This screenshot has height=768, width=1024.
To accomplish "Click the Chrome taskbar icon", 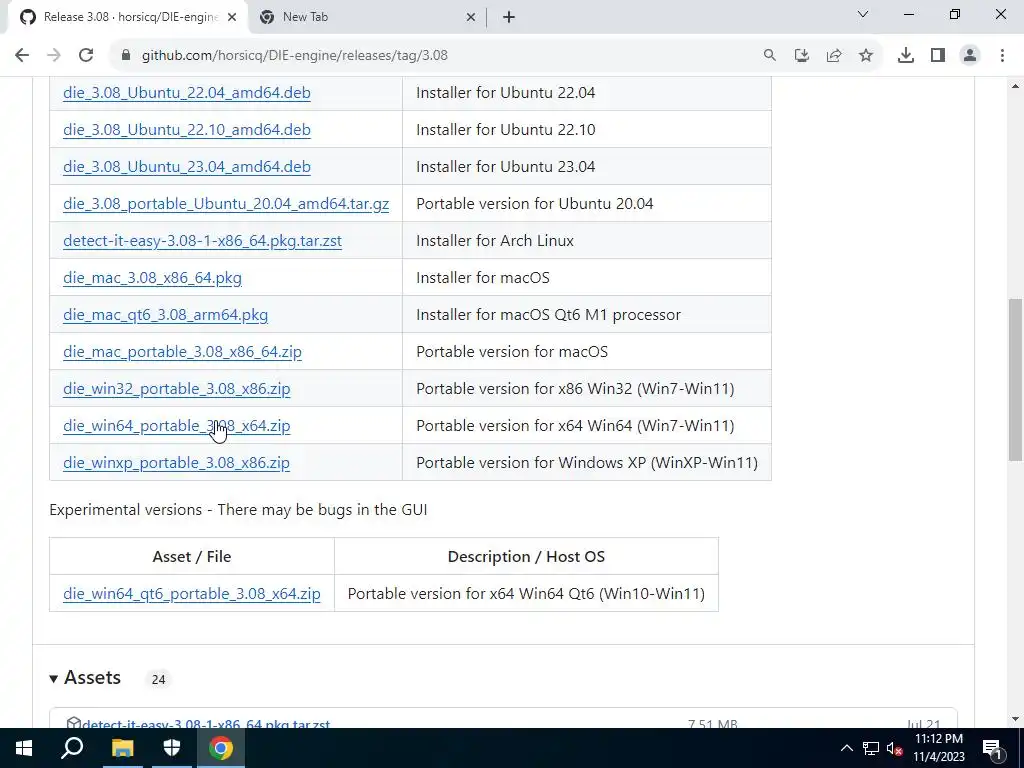I will [x=221, y=748].
